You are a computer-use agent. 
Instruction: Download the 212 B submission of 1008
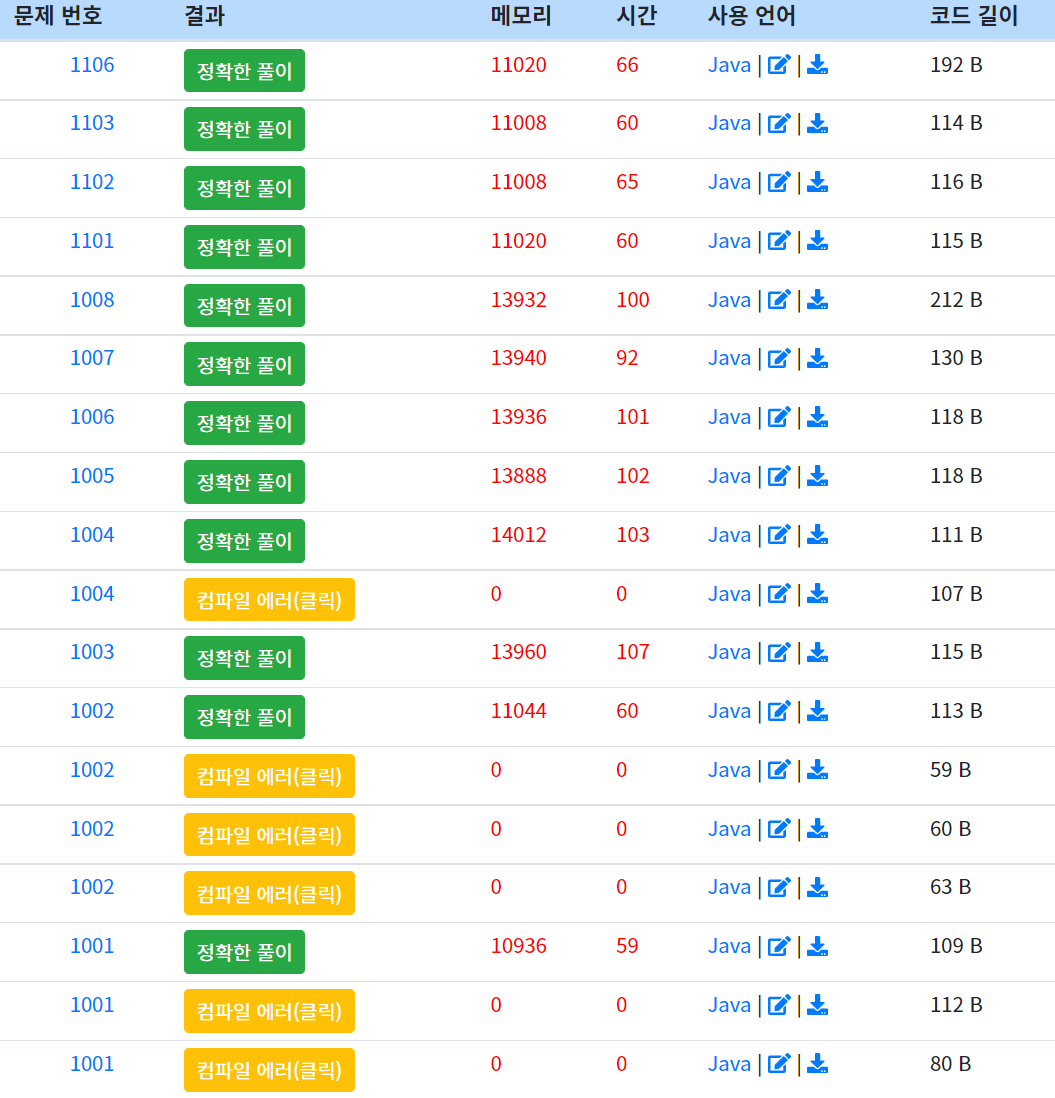click(x=817, y=300)
